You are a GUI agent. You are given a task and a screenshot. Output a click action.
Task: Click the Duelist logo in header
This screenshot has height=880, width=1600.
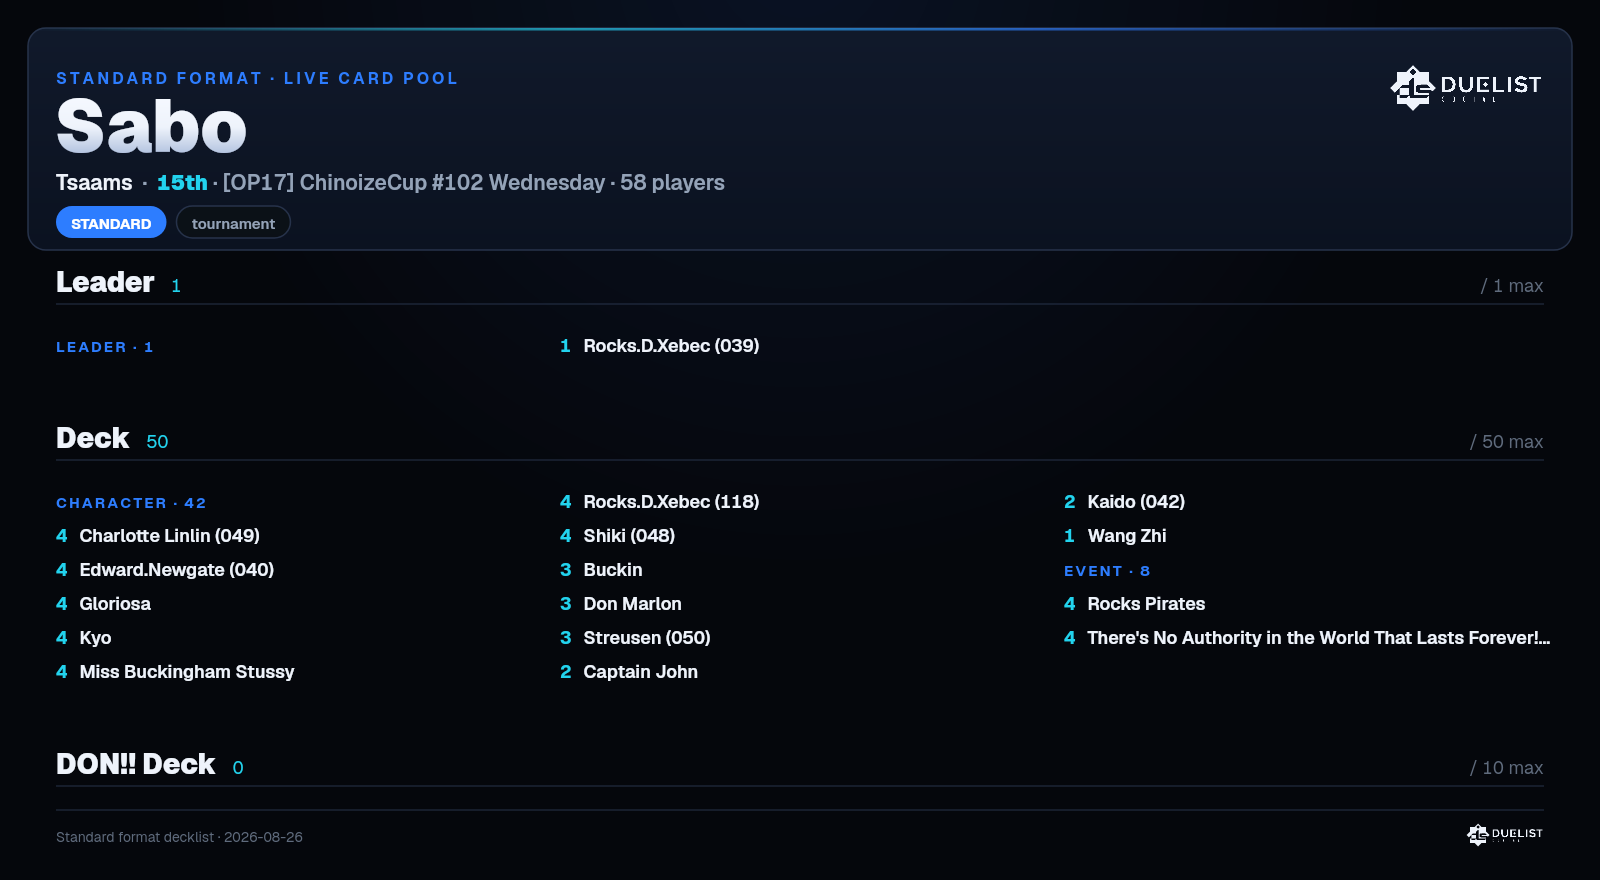click(1466, 87)
